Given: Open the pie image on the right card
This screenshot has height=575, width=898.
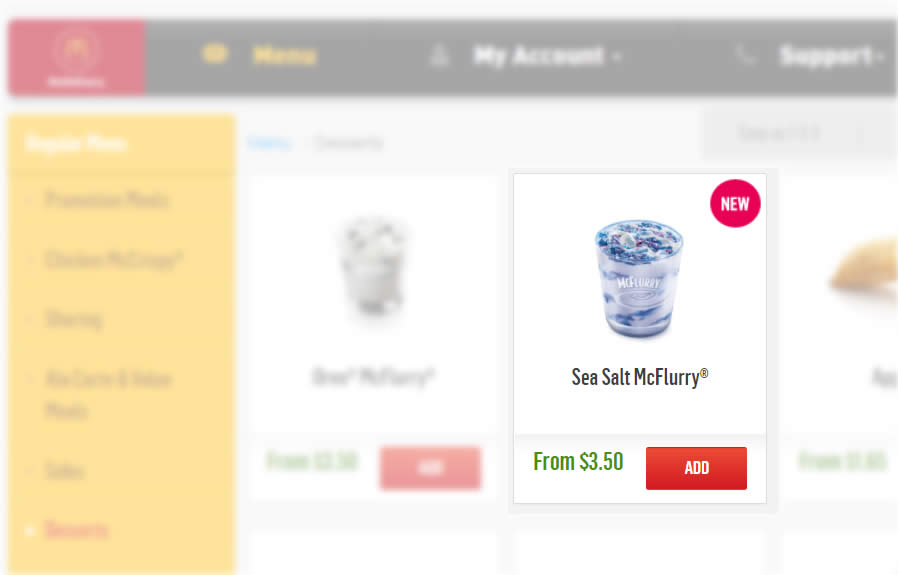Looking at the screenshot, I should 864,269.
